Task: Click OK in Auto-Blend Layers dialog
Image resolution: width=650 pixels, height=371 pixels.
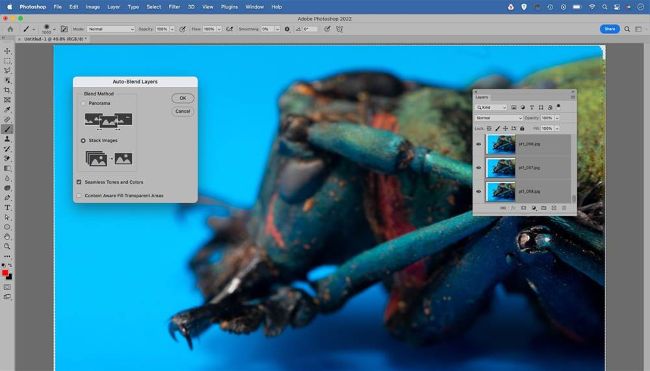Action: pyautogui.click(x=183, y=98)
